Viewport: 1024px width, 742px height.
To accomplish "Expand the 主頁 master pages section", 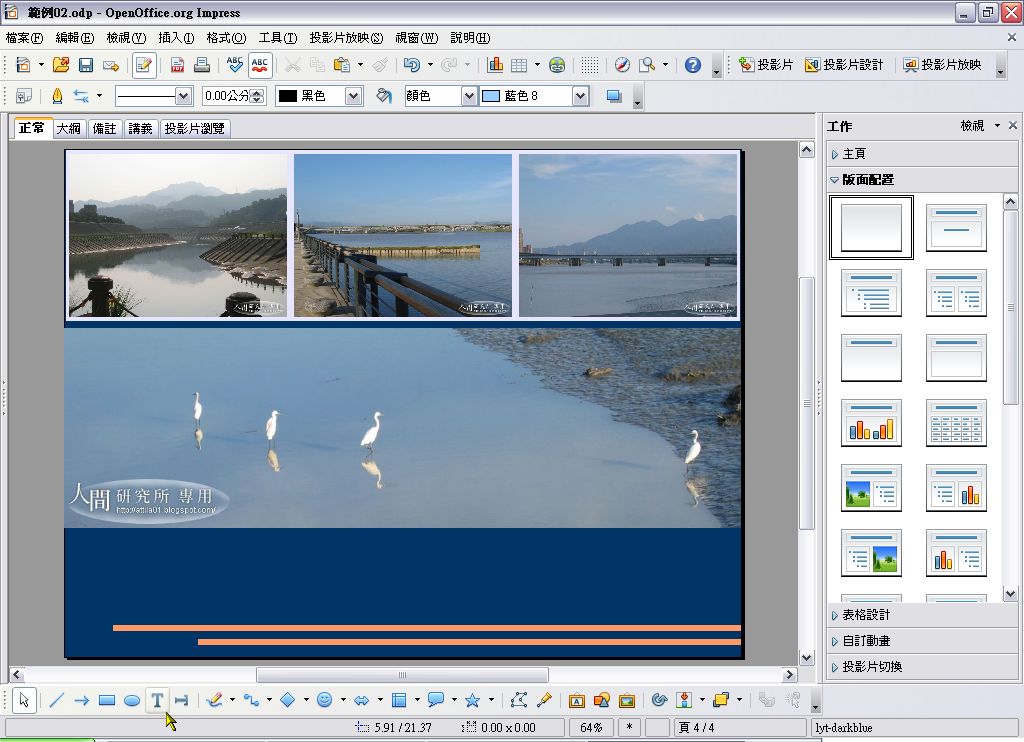I will click(x=921, y=153).
